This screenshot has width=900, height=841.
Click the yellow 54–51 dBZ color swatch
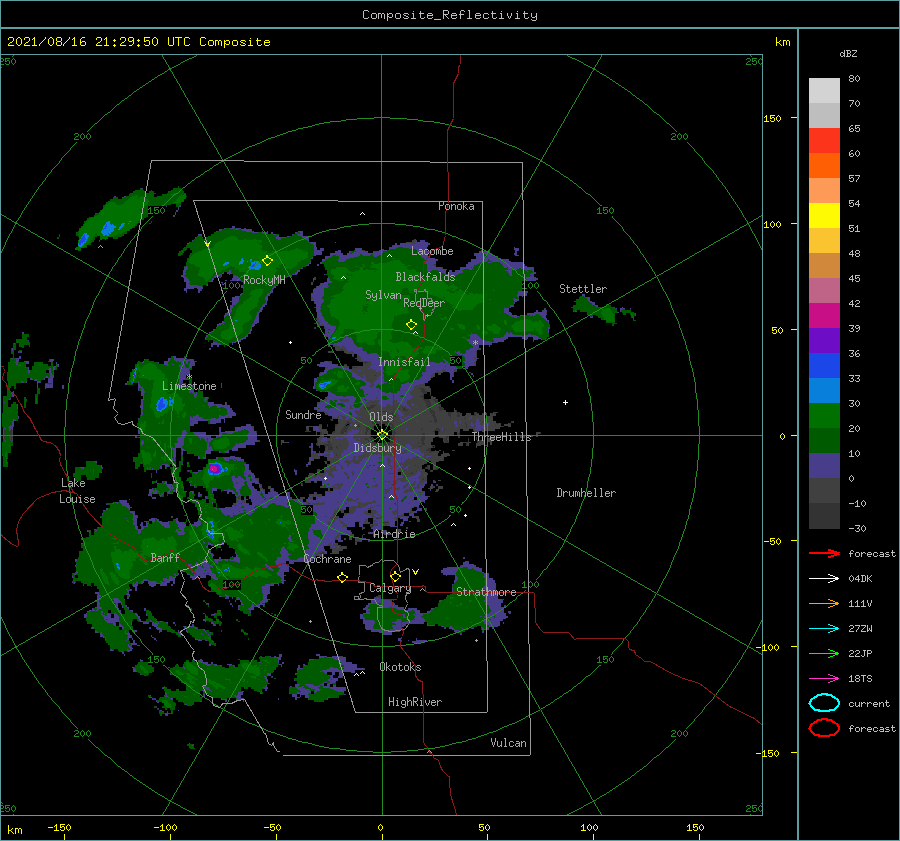point(824,216)
